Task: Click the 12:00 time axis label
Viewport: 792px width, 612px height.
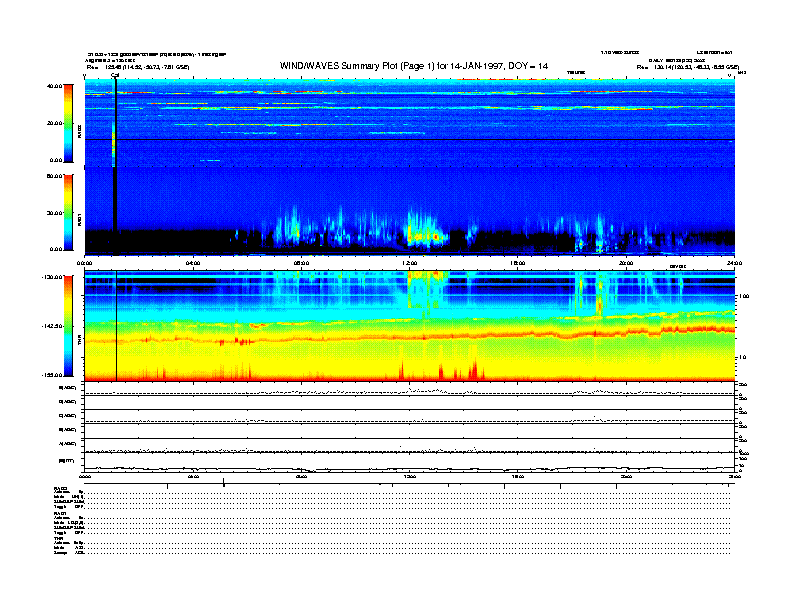Action: [409, 262]
